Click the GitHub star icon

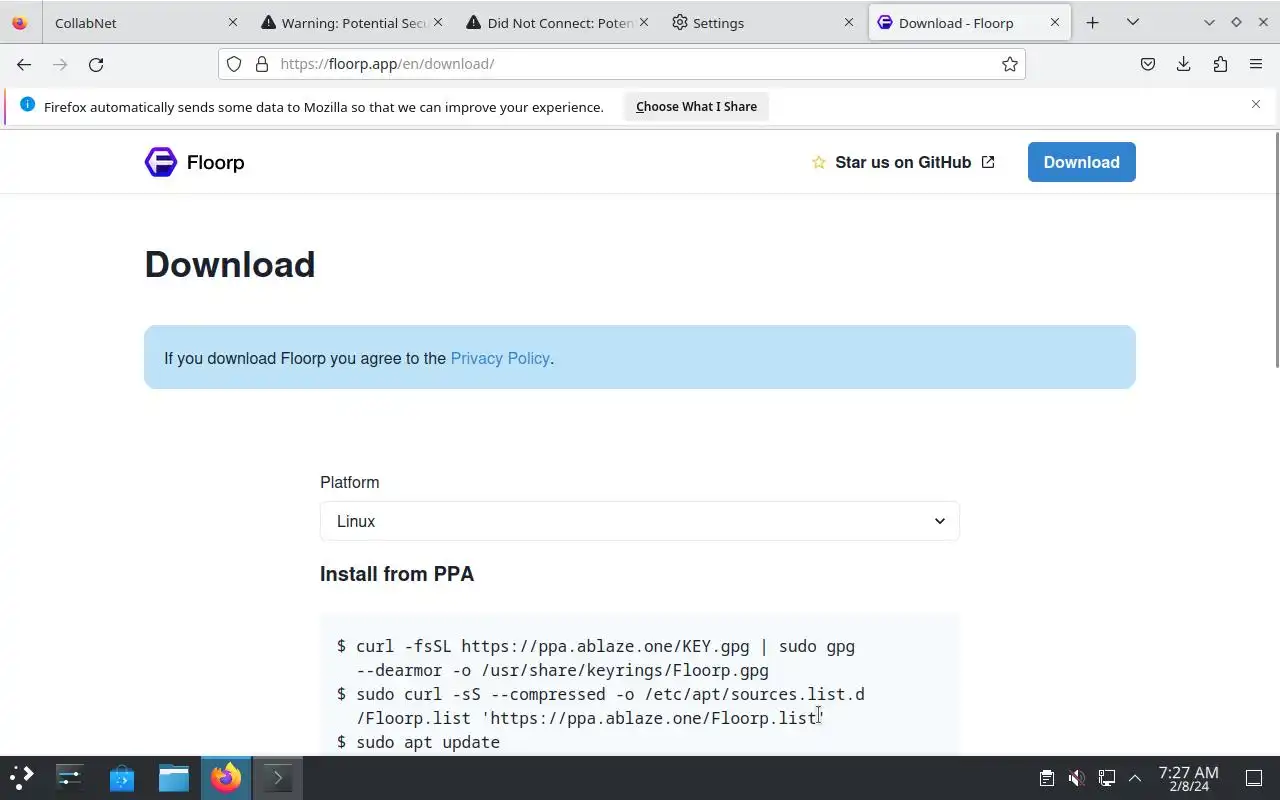[819, 162]
